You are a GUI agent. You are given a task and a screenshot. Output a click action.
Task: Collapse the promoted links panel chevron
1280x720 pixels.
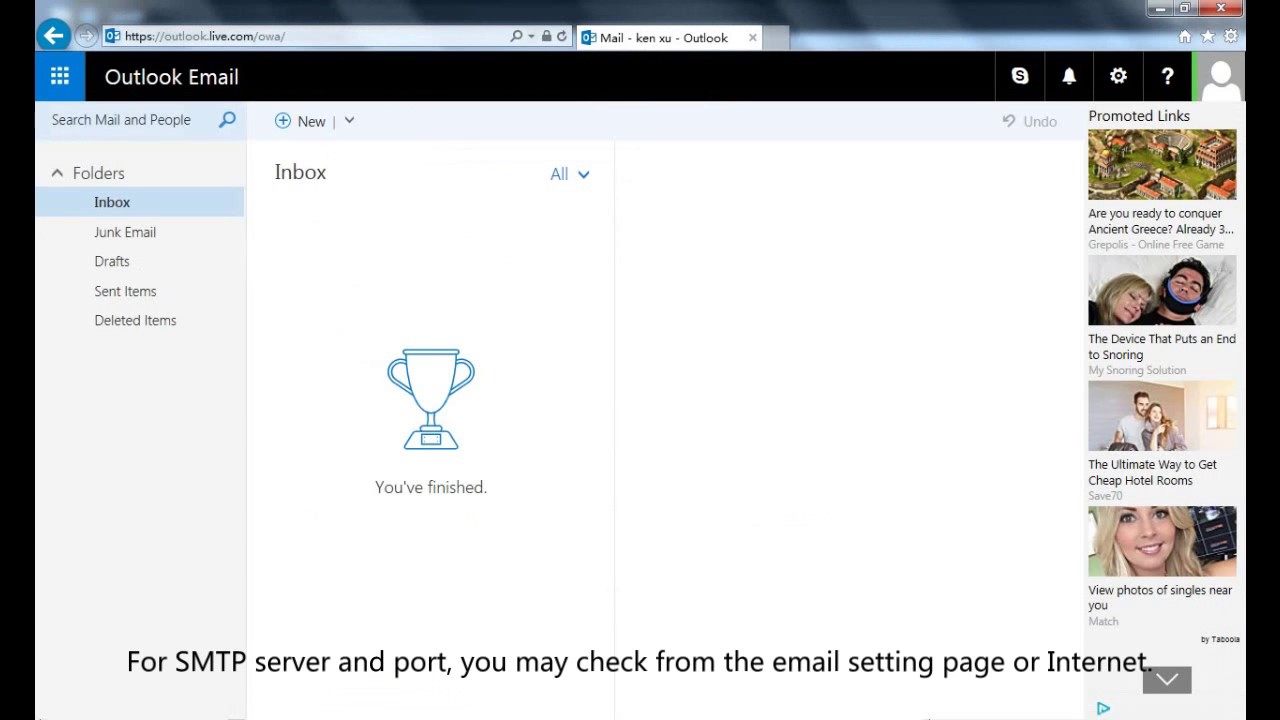click(1167, 680)
